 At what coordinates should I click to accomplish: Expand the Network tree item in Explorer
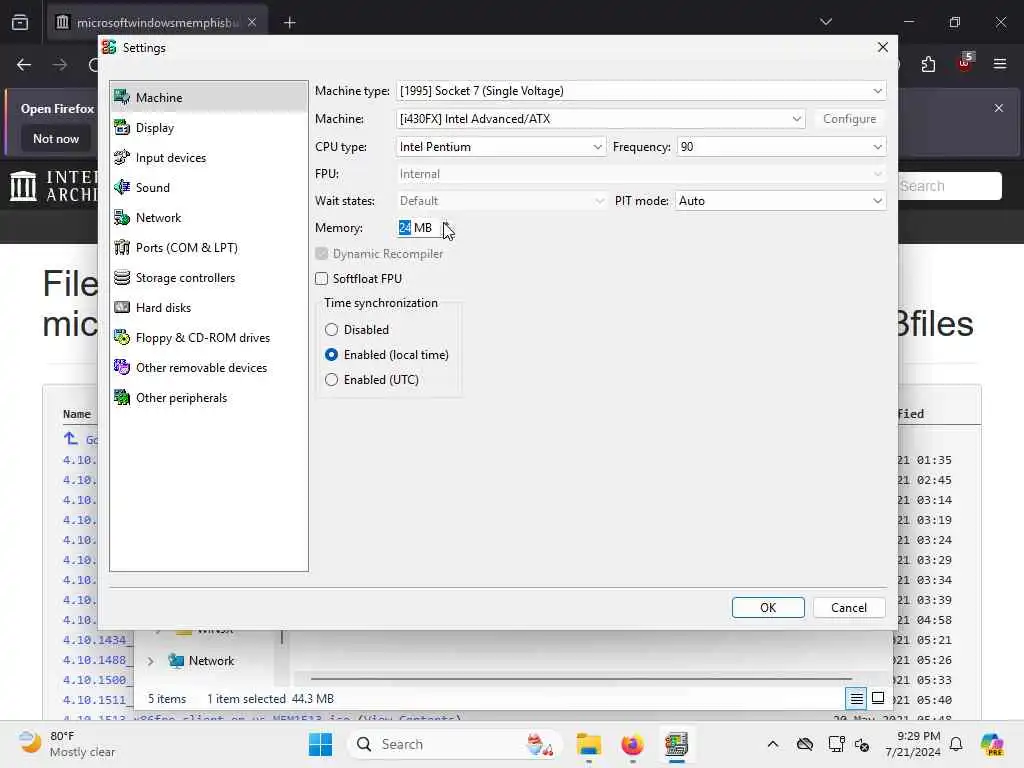click(150, 661)
